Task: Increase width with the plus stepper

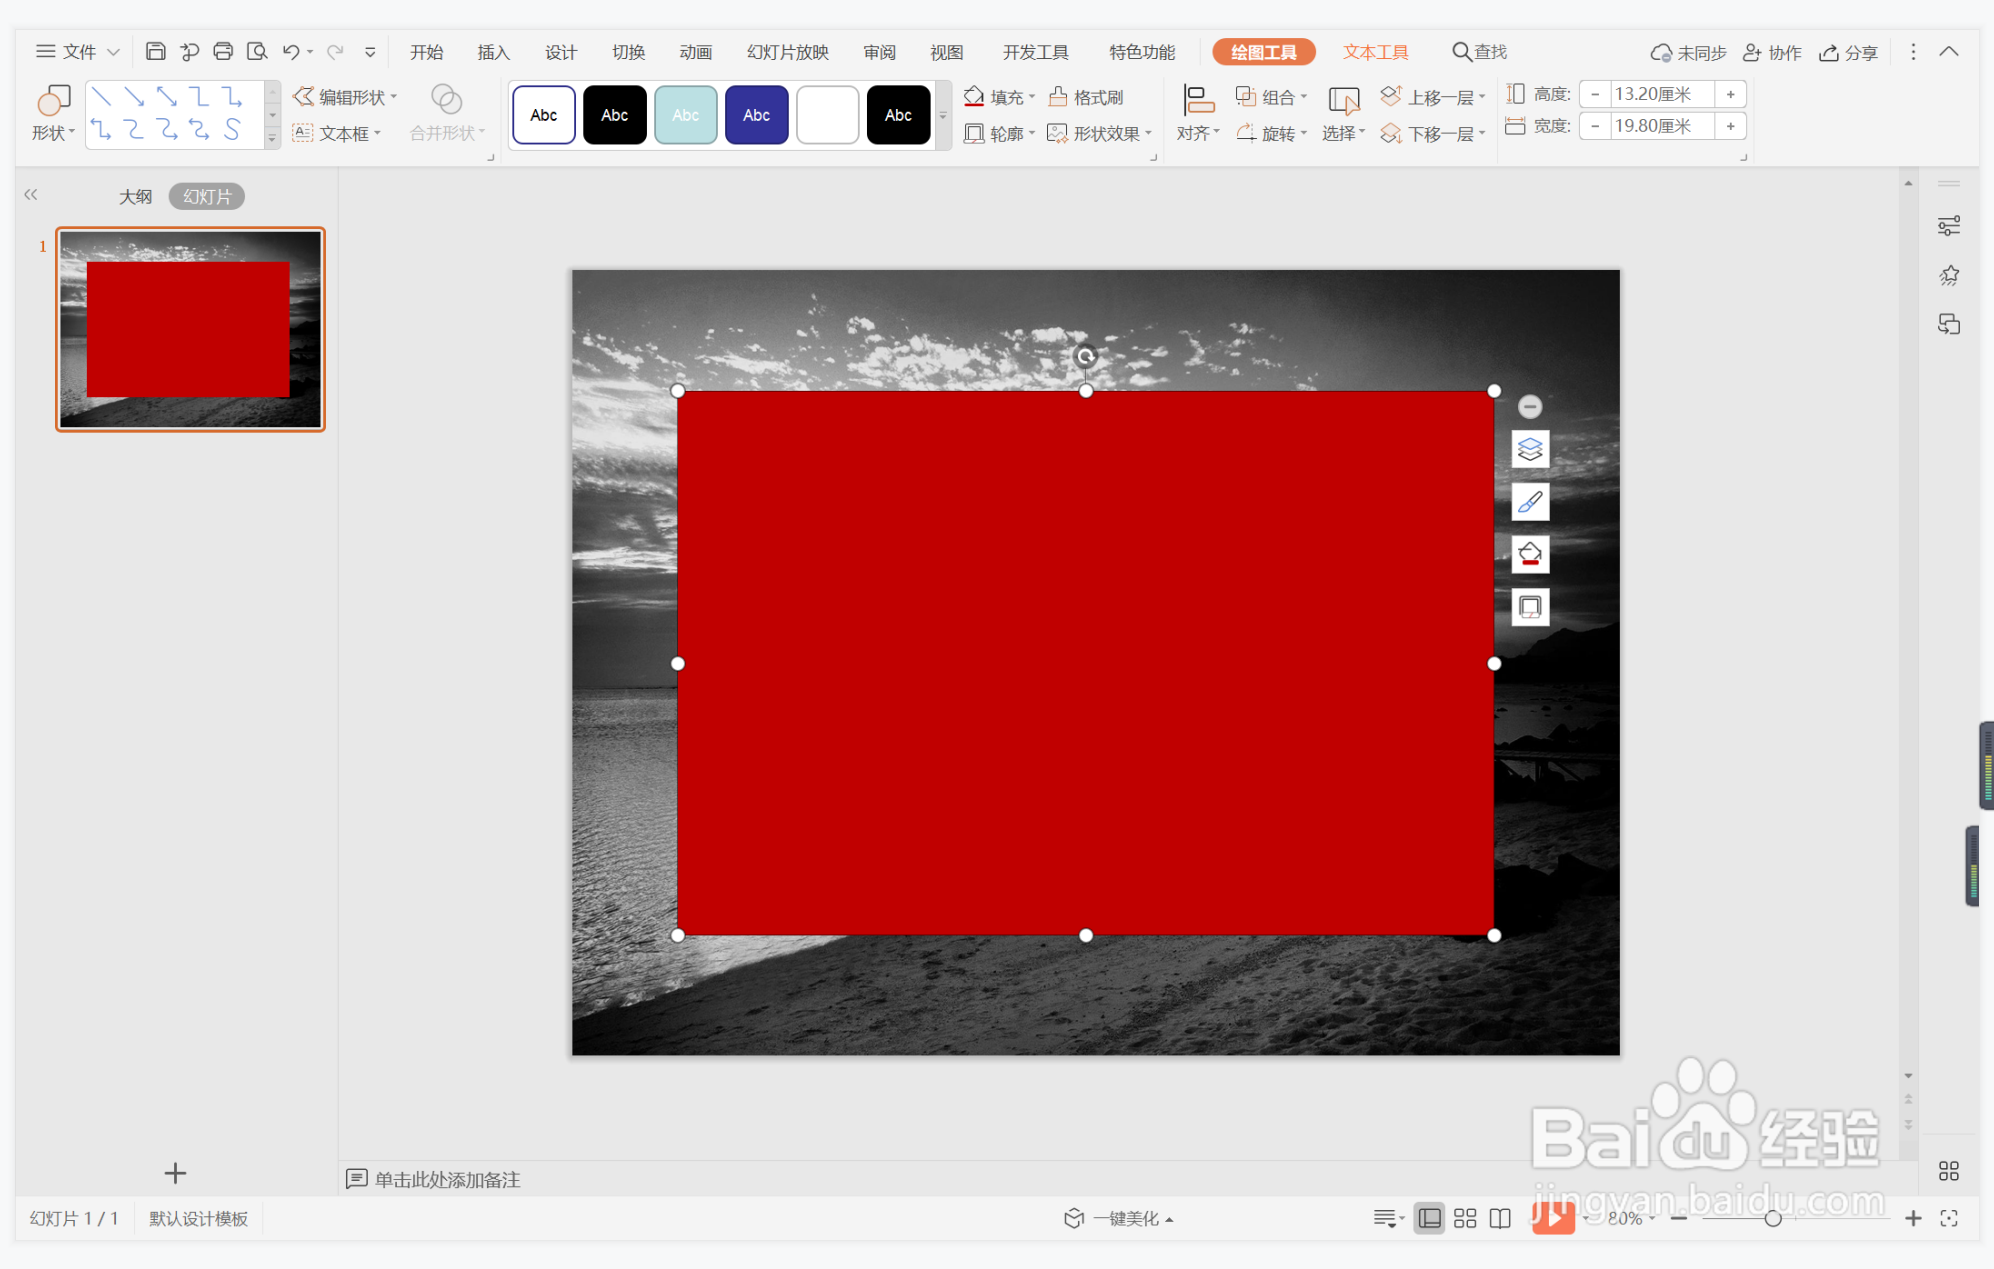Action: click(x=1730, y=126)
